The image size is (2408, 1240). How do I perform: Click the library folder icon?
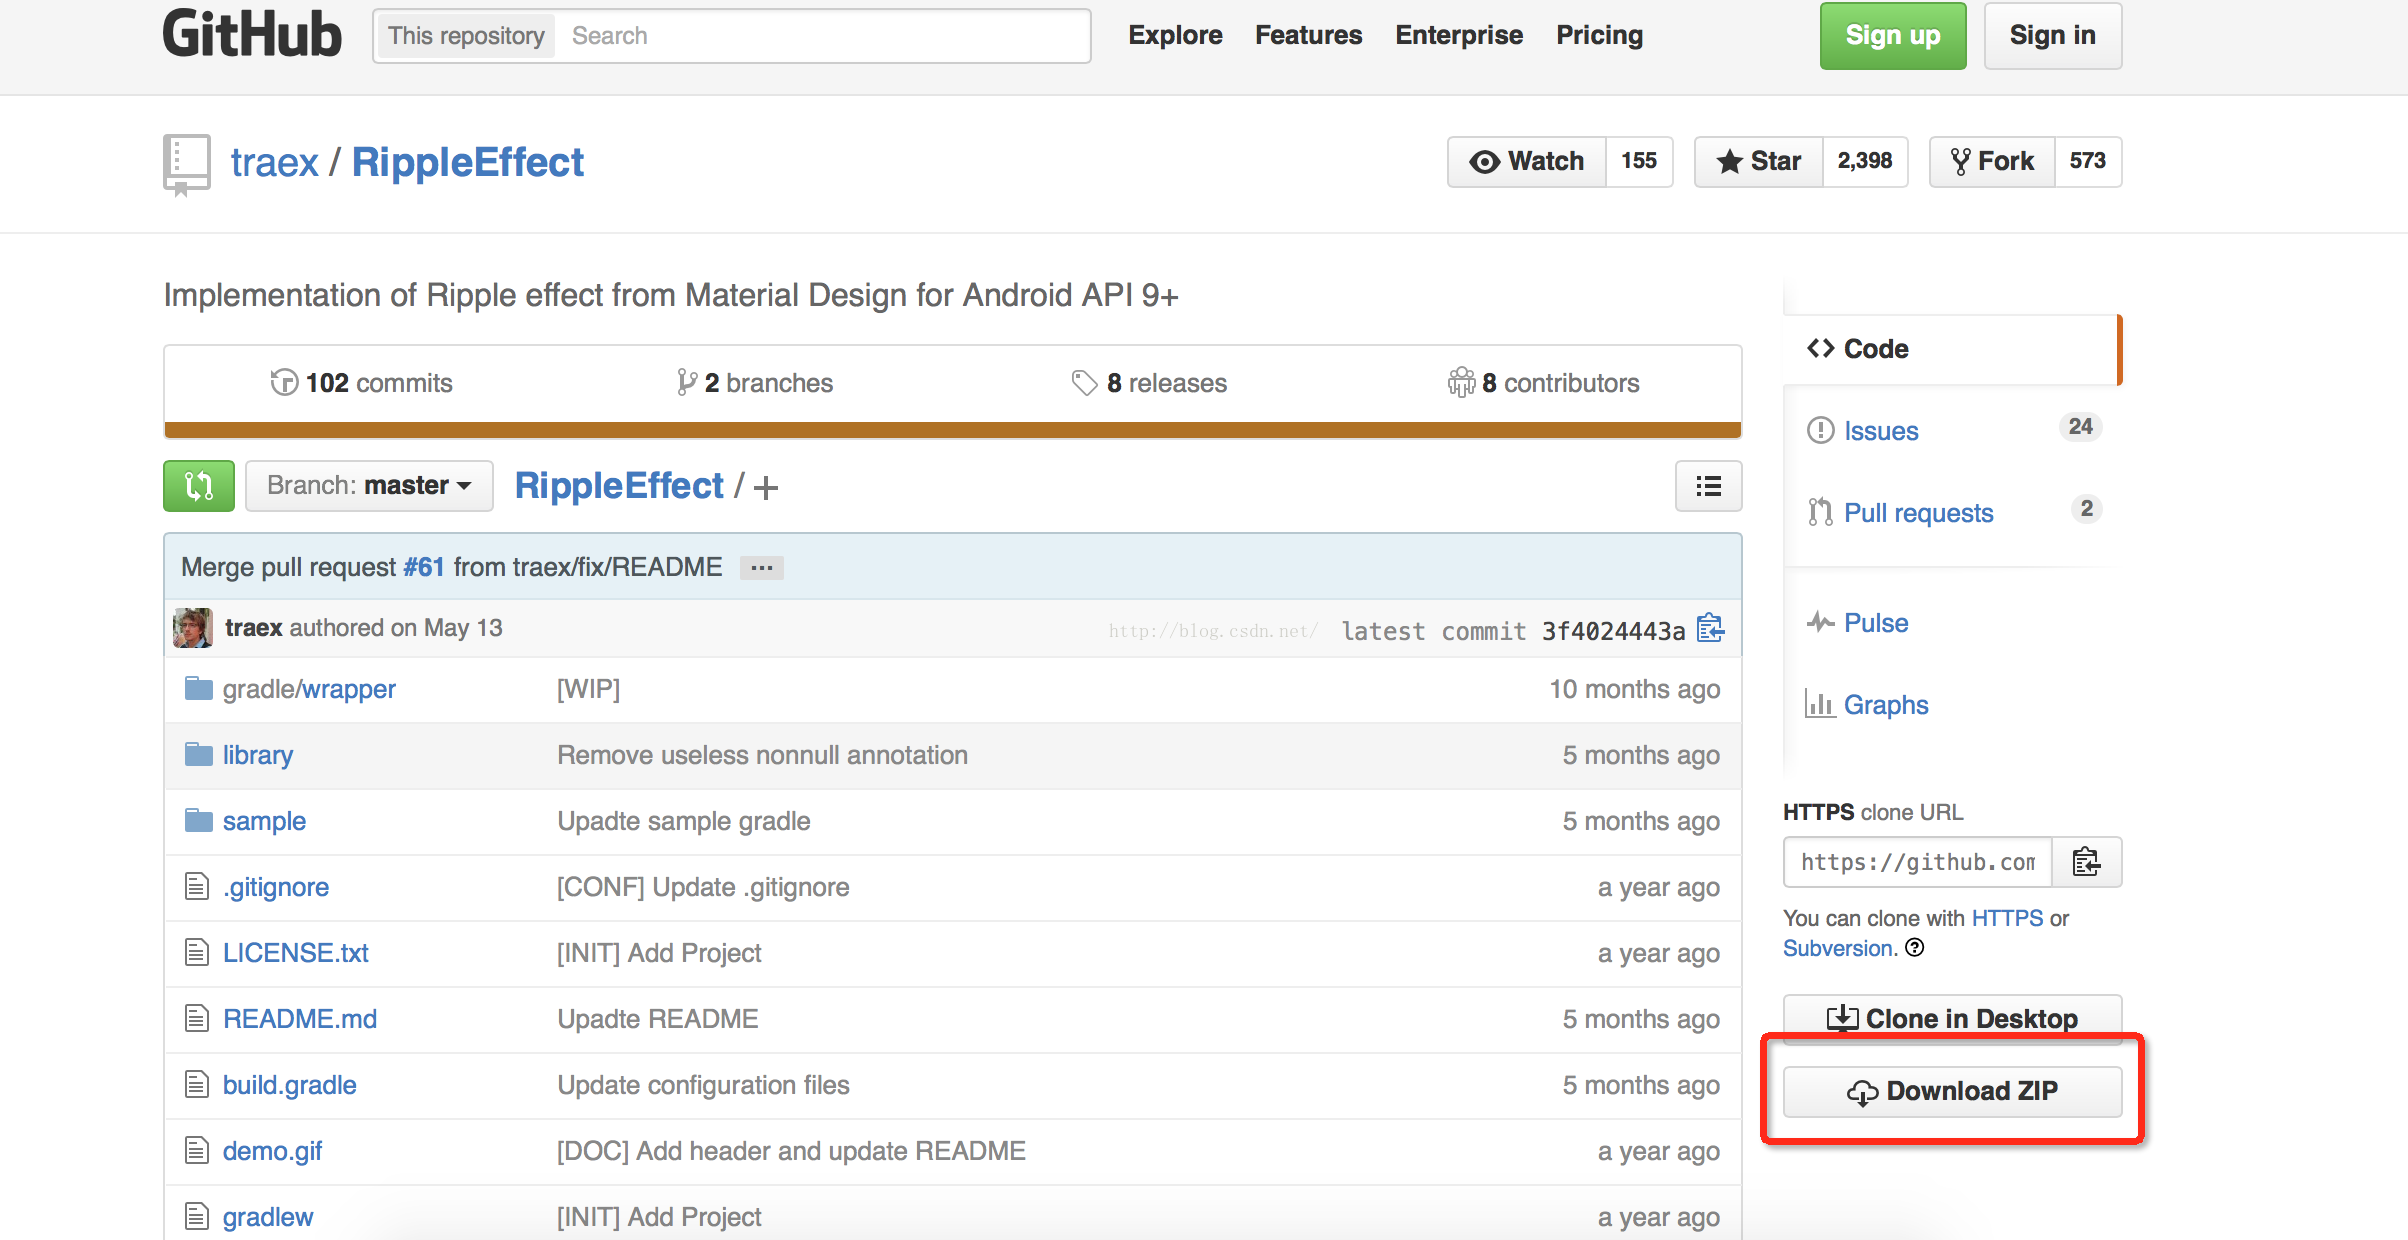(x=199, y=755)
